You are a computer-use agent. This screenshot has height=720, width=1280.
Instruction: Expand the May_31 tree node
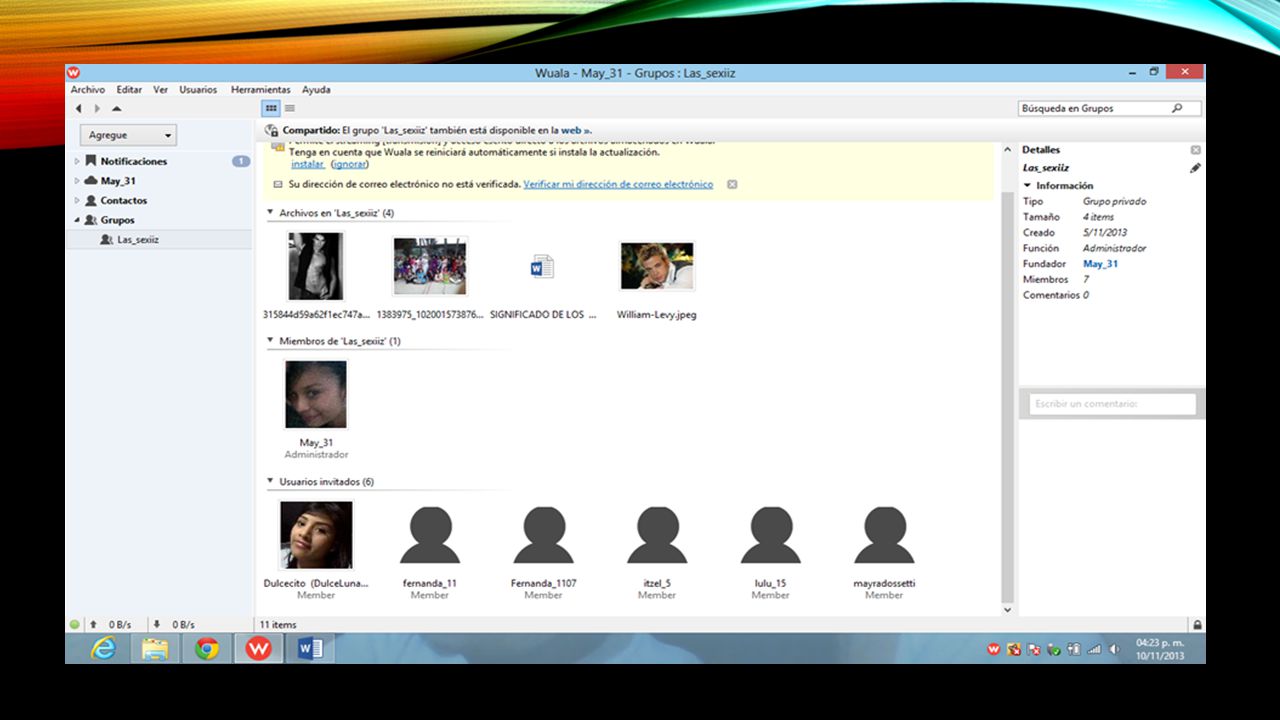(77, 181)
